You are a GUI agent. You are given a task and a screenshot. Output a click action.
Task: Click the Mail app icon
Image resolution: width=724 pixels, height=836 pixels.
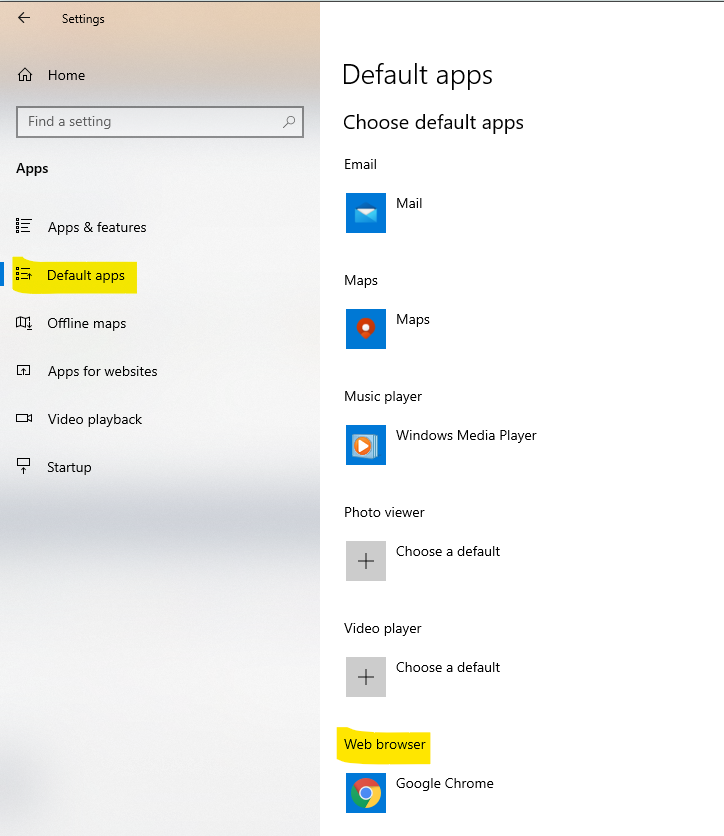pyautogui.click(x=366, y=213)
